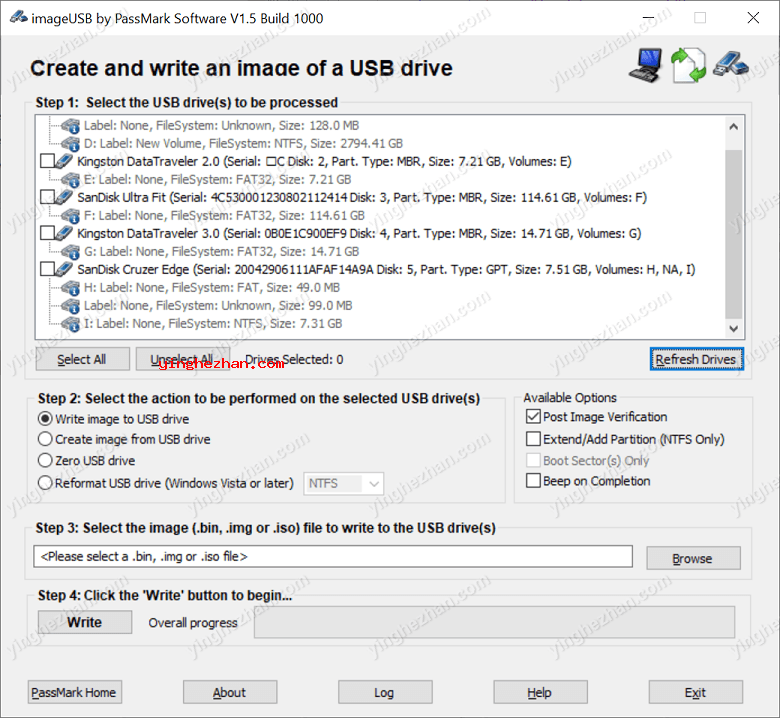The image size is (780, 718).
Task: Click 'Drives Selected: 0' status text
Action: point(294,359)
